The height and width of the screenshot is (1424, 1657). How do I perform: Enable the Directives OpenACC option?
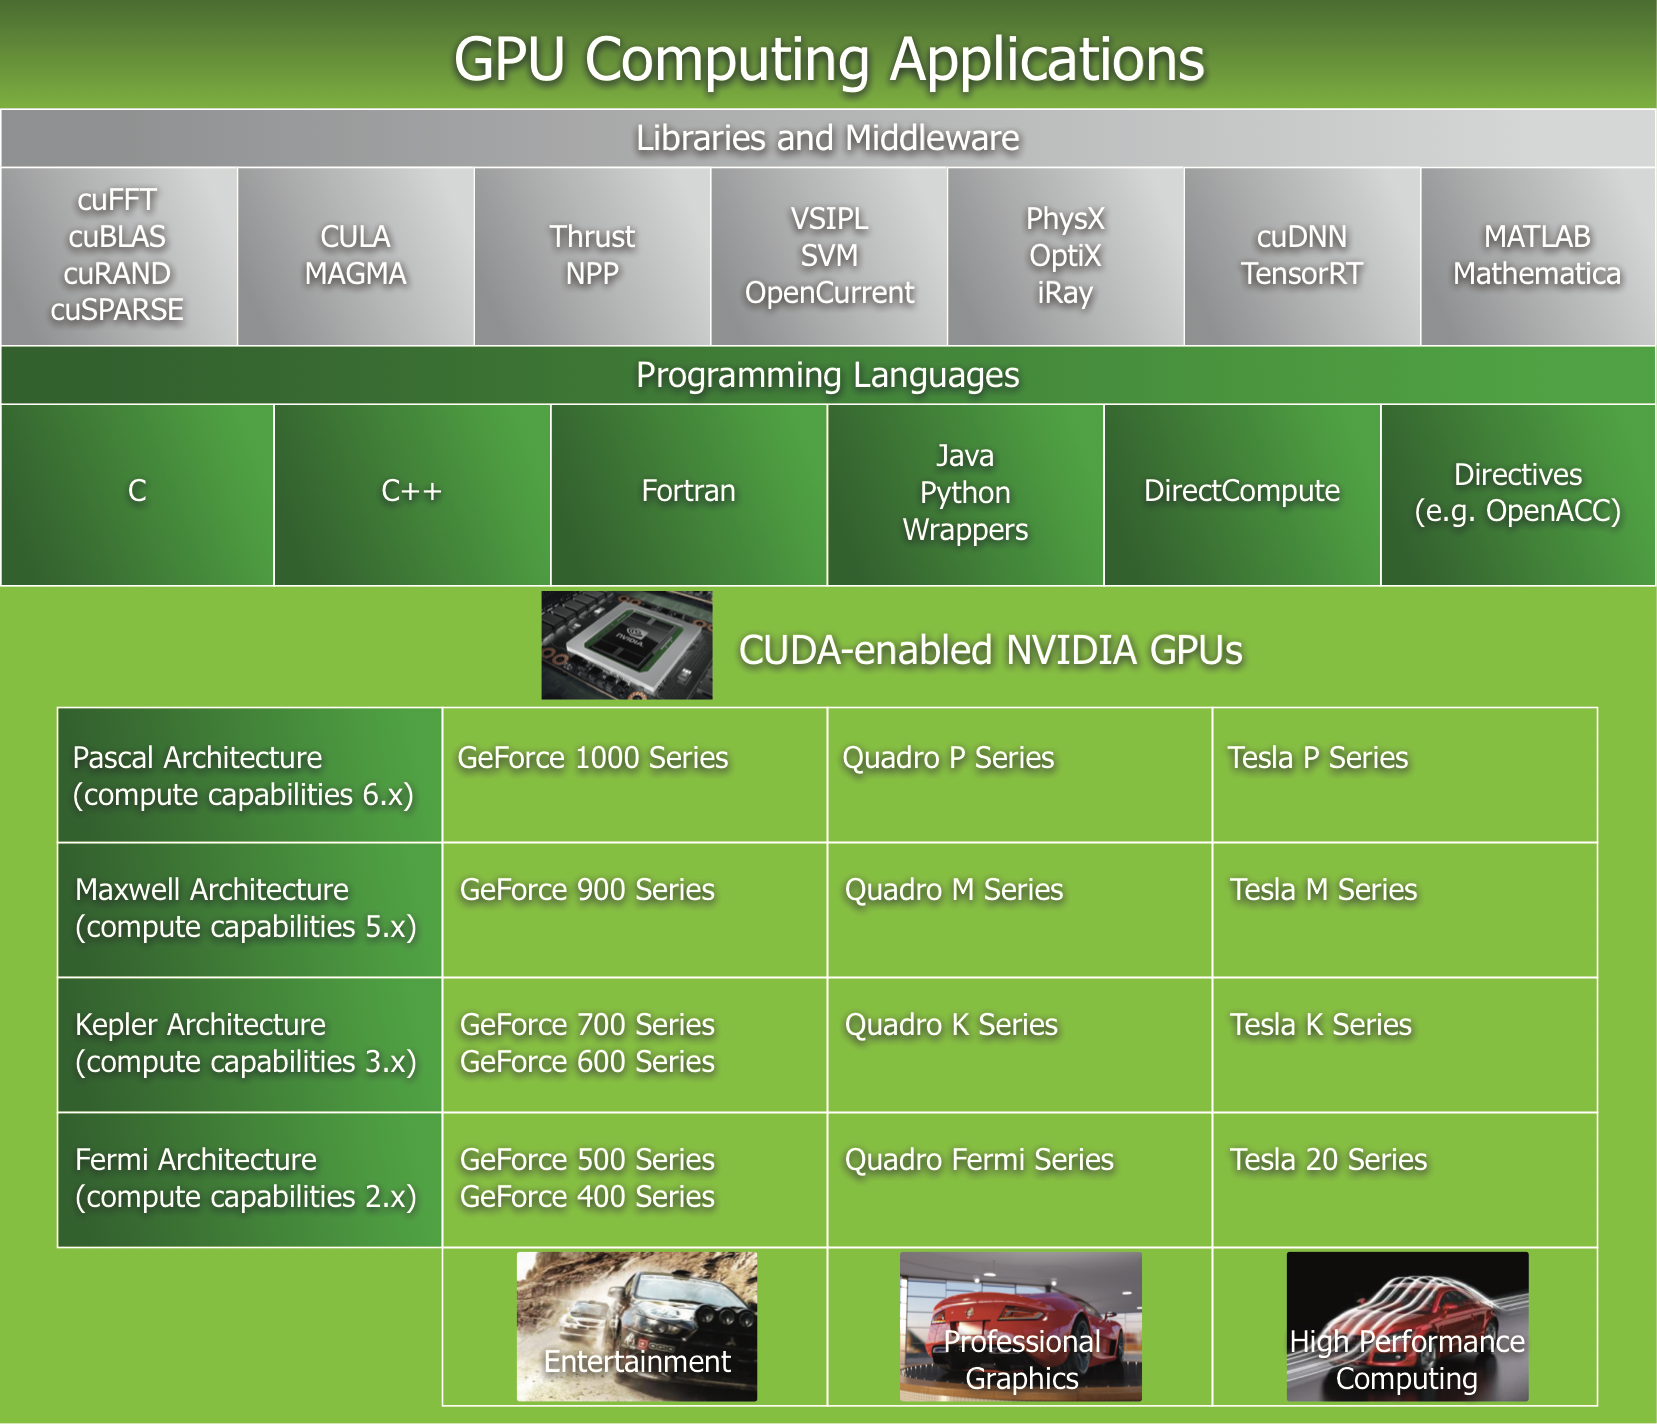click(x=1516, y=492)
